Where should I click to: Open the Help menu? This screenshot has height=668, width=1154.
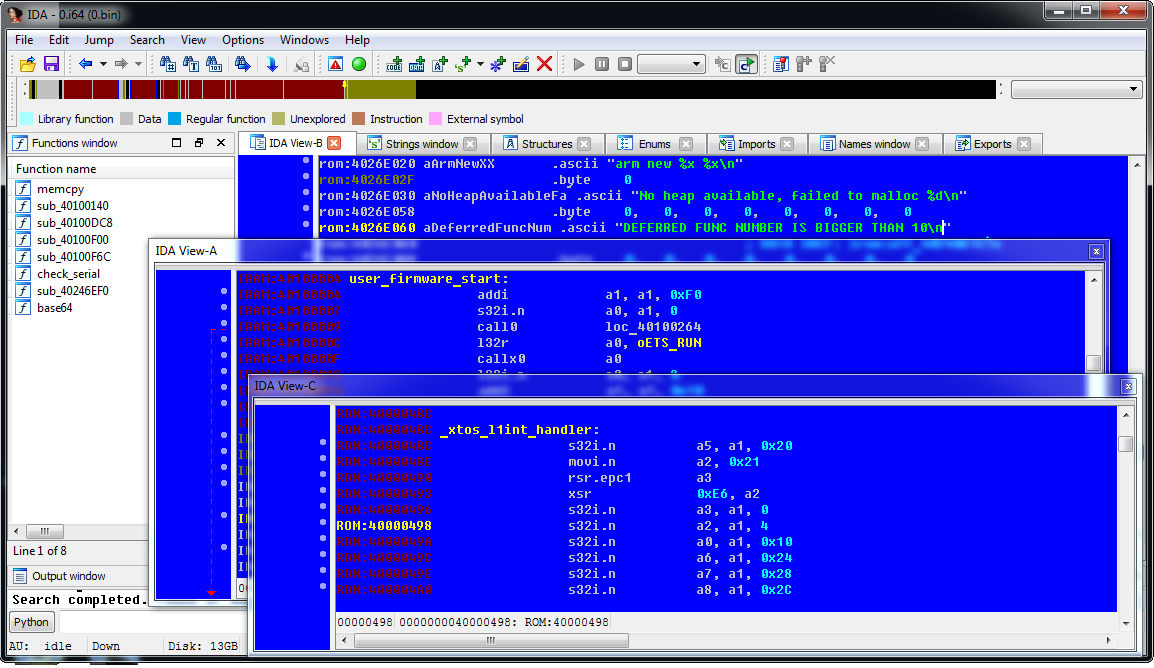click(357, 40)
